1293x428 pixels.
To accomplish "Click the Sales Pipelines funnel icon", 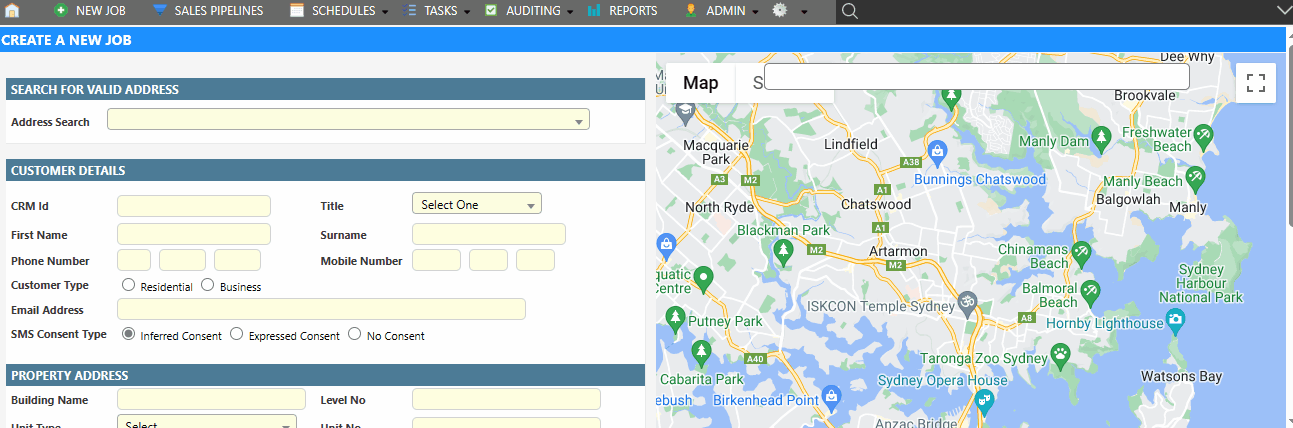I will (x=160, y=11).
